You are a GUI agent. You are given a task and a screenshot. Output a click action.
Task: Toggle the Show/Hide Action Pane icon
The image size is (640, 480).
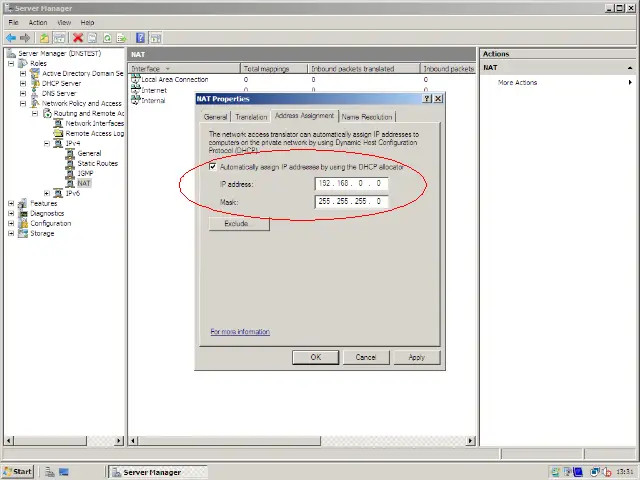pyautogui.click(x=155, y=38)
